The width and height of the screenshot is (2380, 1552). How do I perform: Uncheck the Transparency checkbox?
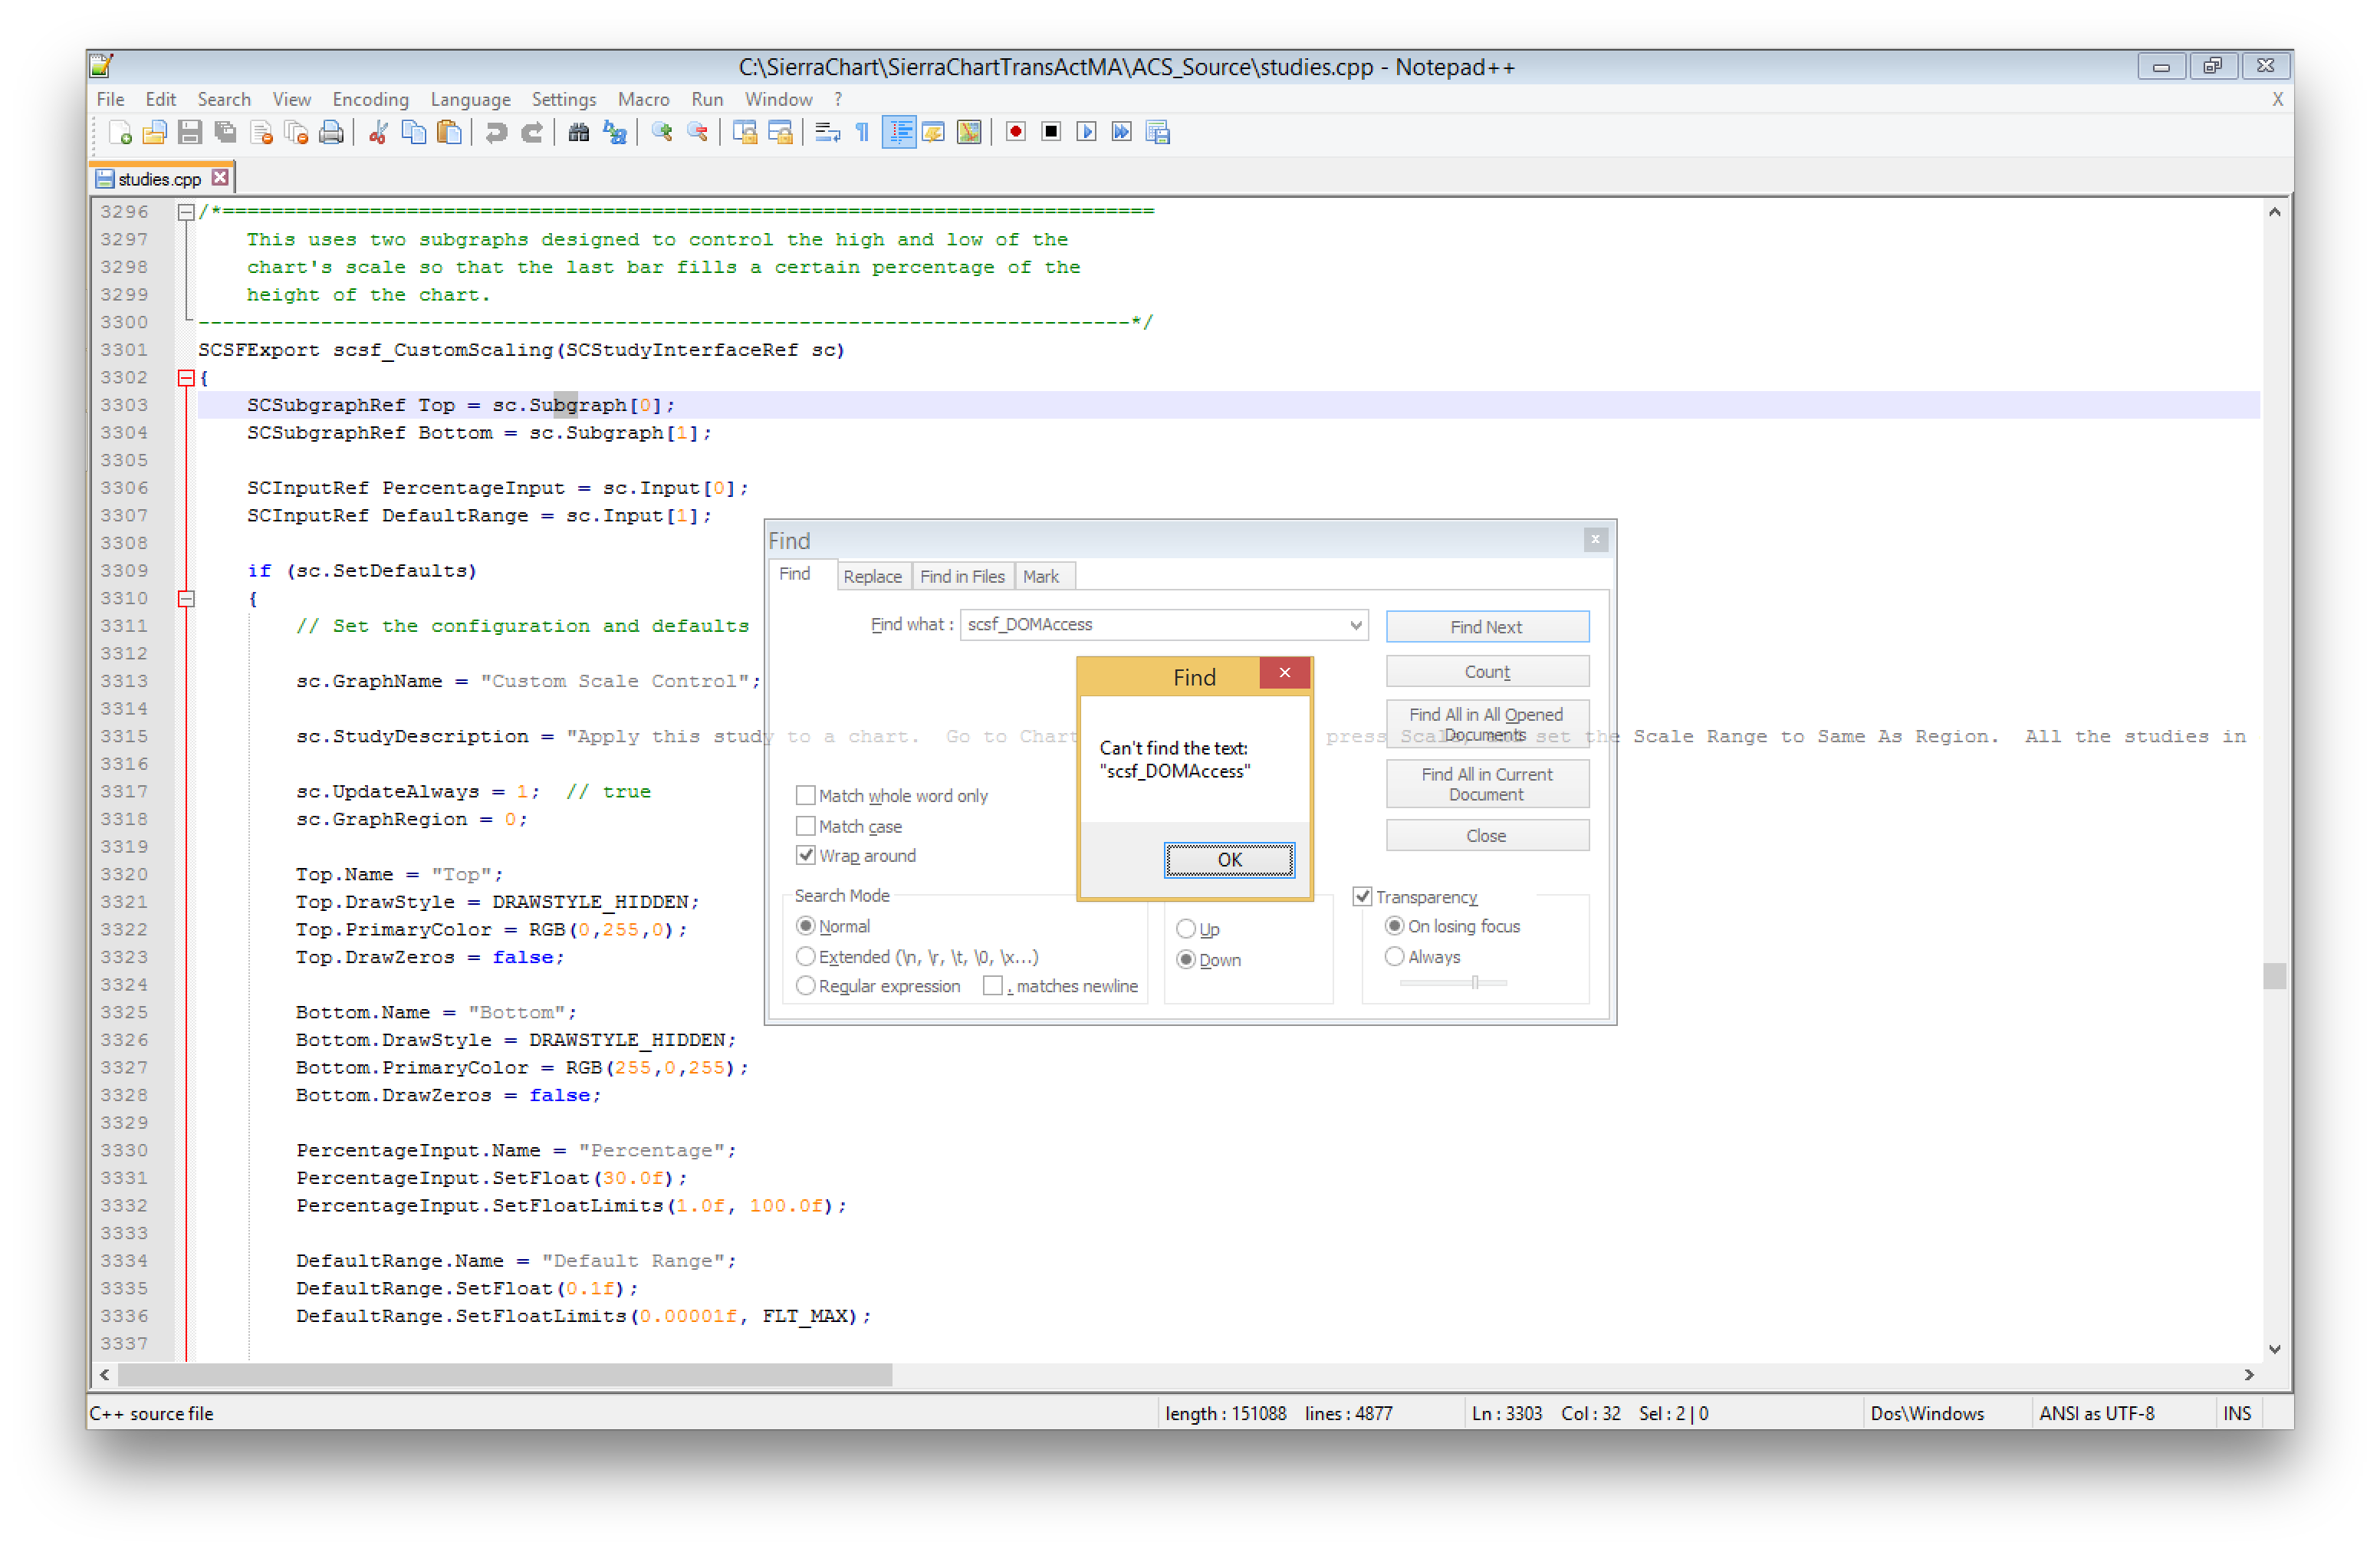click(1362, 897)
